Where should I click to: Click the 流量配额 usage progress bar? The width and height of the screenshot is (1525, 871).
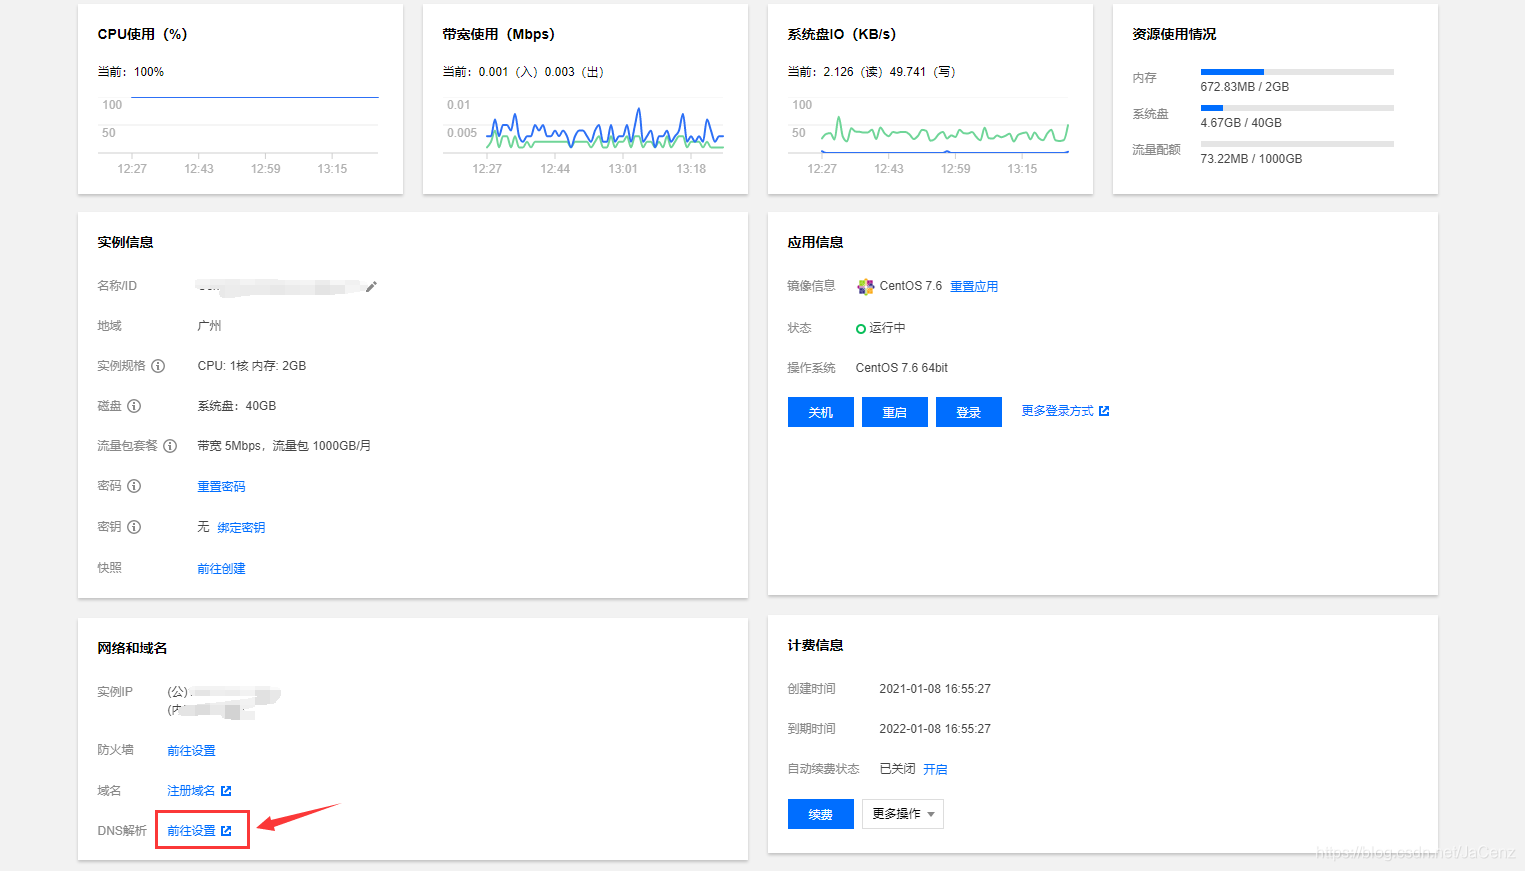click(1297, 144)
